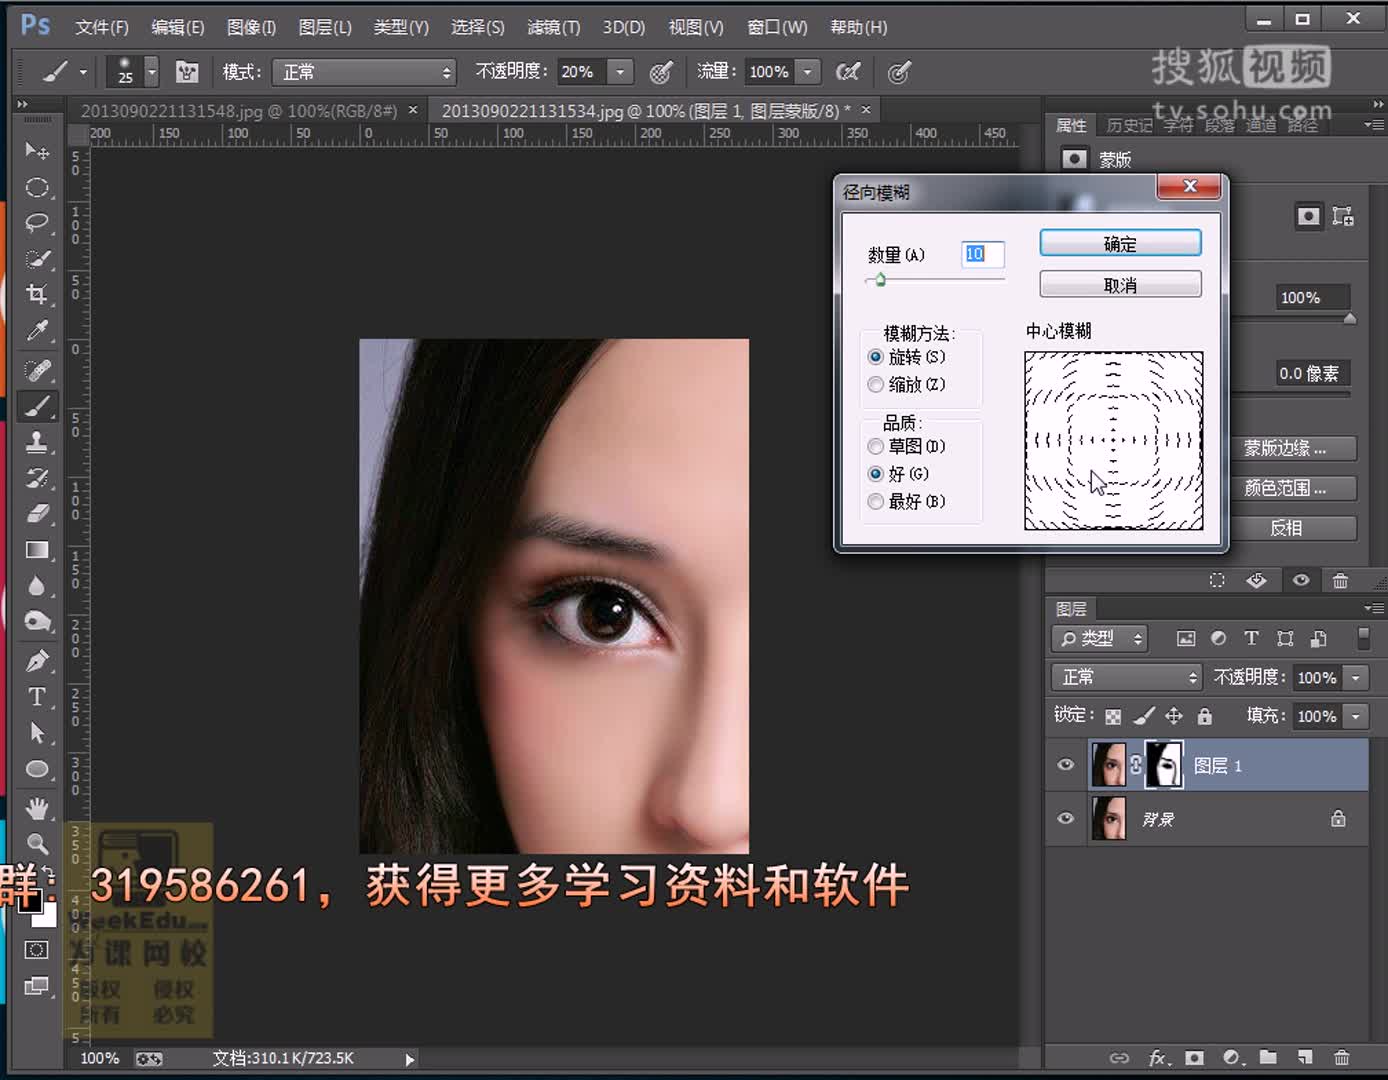Open the 流量 flow dropdown arrow
1388x1080 pixels.
point(808,71)
